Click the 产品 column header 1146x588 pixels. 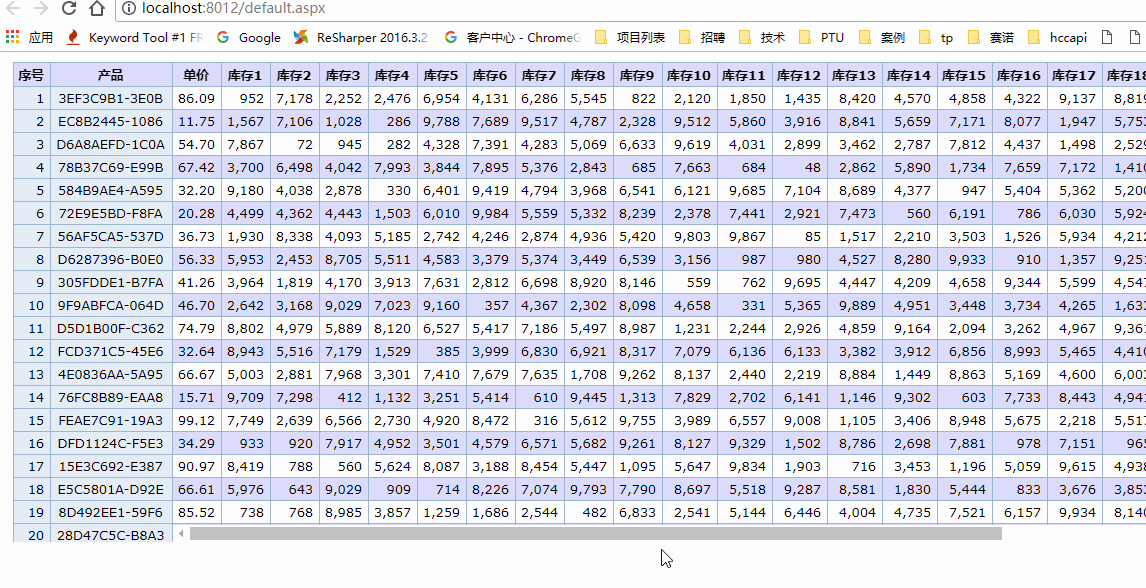coord(111,75)
